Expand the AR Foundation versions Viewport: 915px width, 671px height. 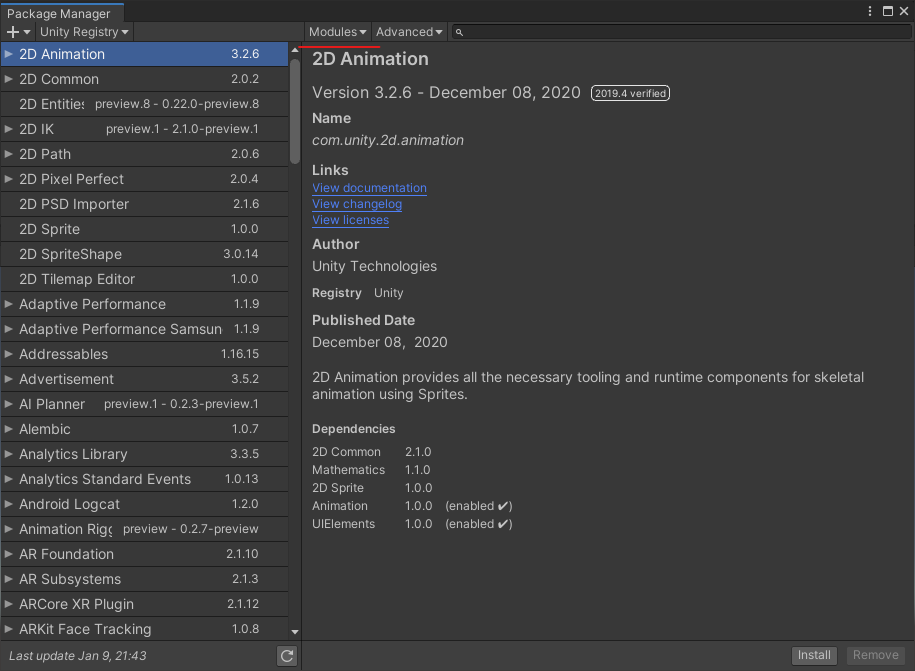click(x=8, y=554)
